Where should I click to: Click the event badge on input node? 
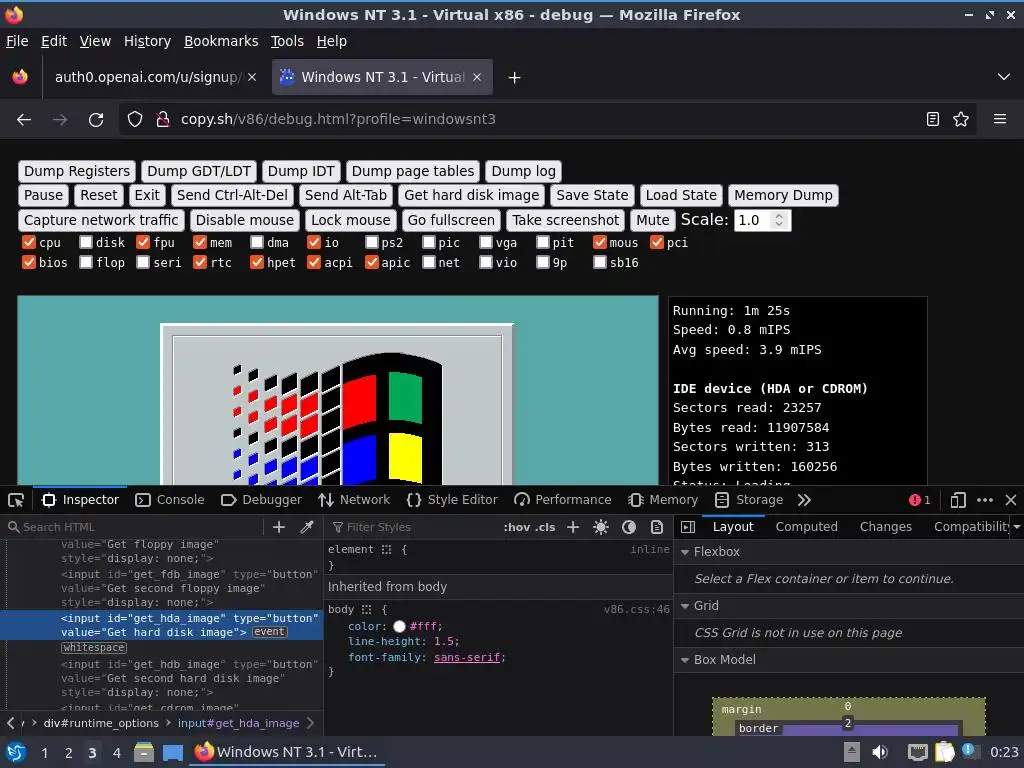(269, 632)
